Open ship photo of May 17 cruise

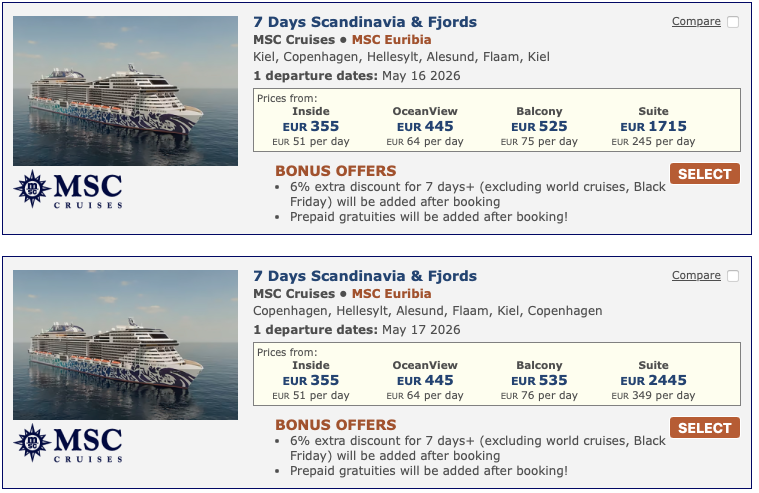125,345
